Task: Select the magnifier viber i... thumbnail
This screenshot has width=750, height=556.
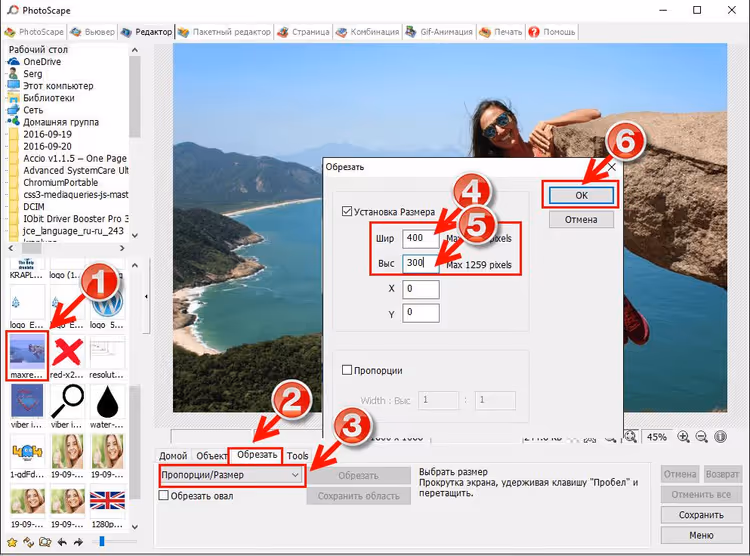Action: click(67, 406)
